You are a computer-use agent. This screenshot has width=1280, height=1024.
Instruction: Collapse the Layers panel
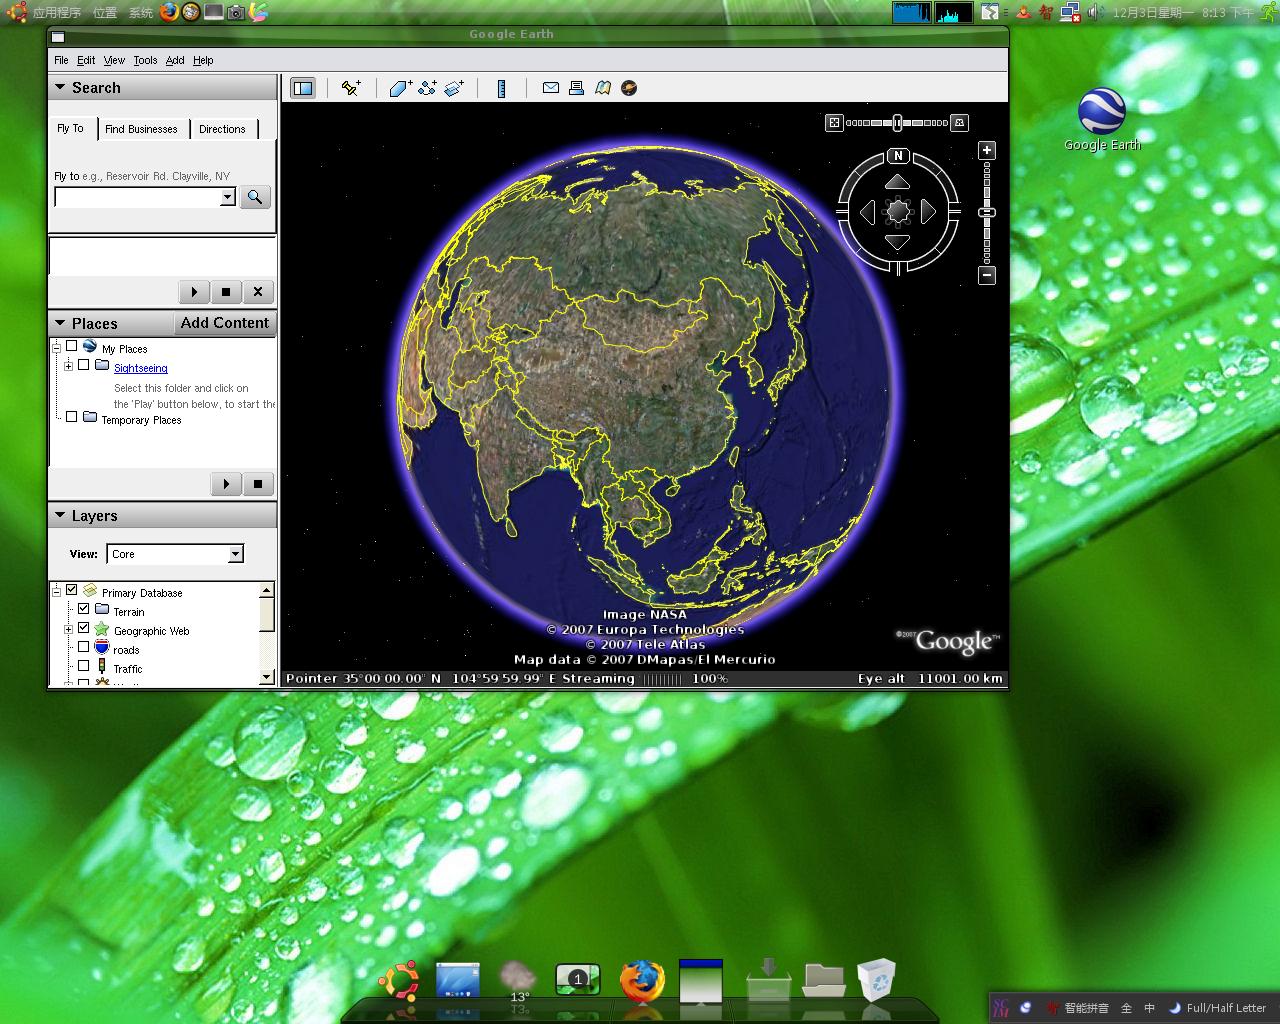[60, 515]
